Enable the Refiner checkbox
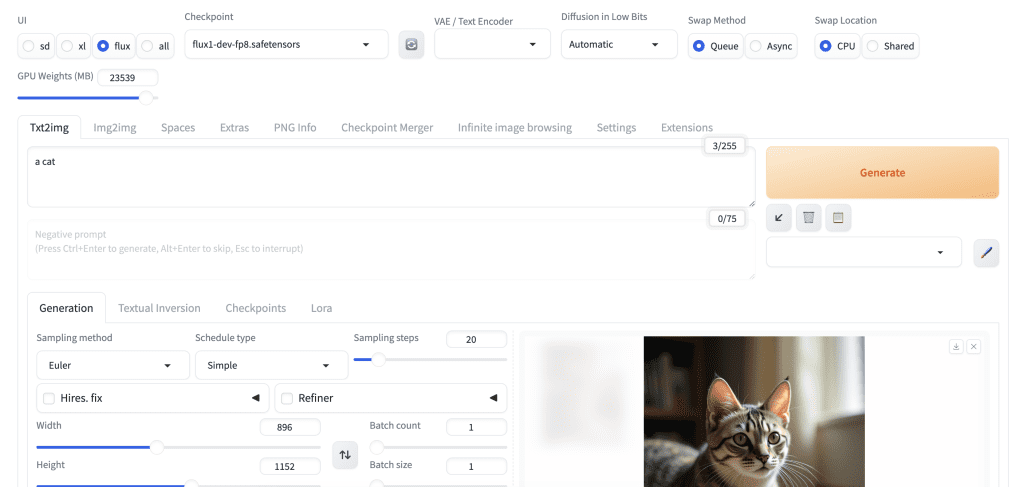Image resolution: width=1024 pixels, height=487 pixels. point(287,398)
